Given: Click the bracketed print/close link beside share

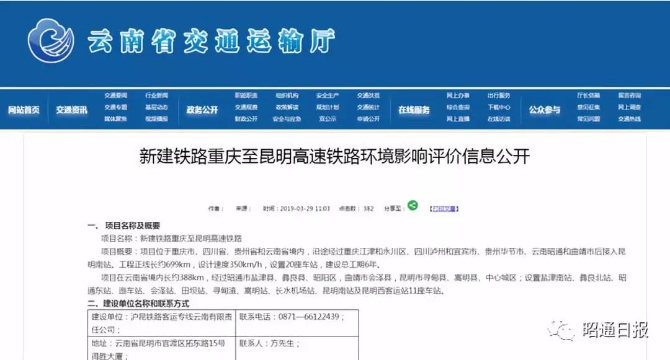Looking at the screenshot, I should (x=444, y=209).
